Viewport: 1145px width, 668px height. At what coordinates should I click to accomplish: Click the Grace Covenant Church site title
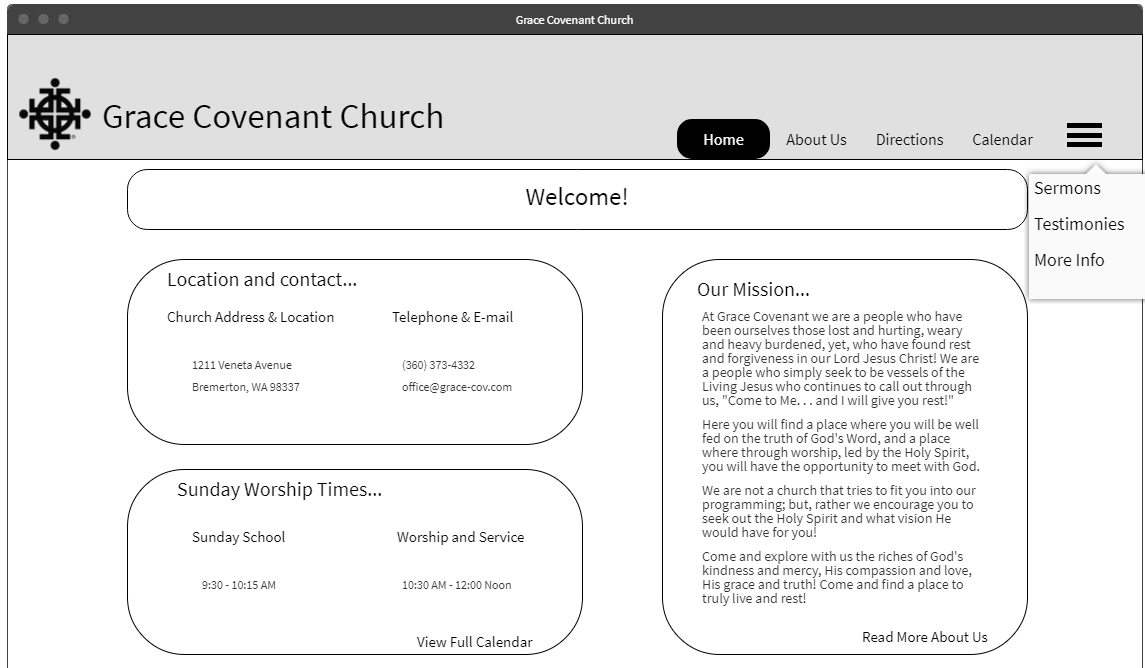click(272, 117)
